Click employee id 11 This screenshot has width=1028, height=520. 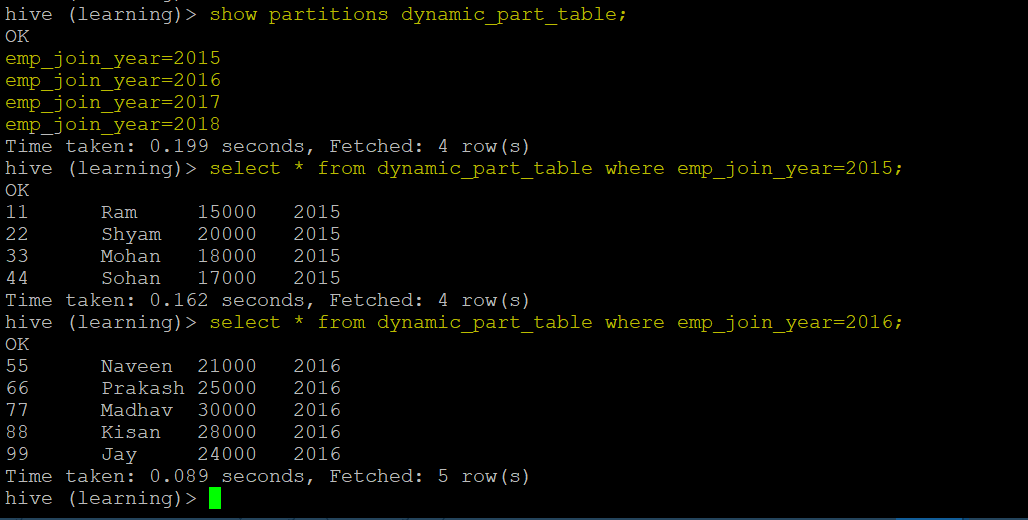(17, 212)
